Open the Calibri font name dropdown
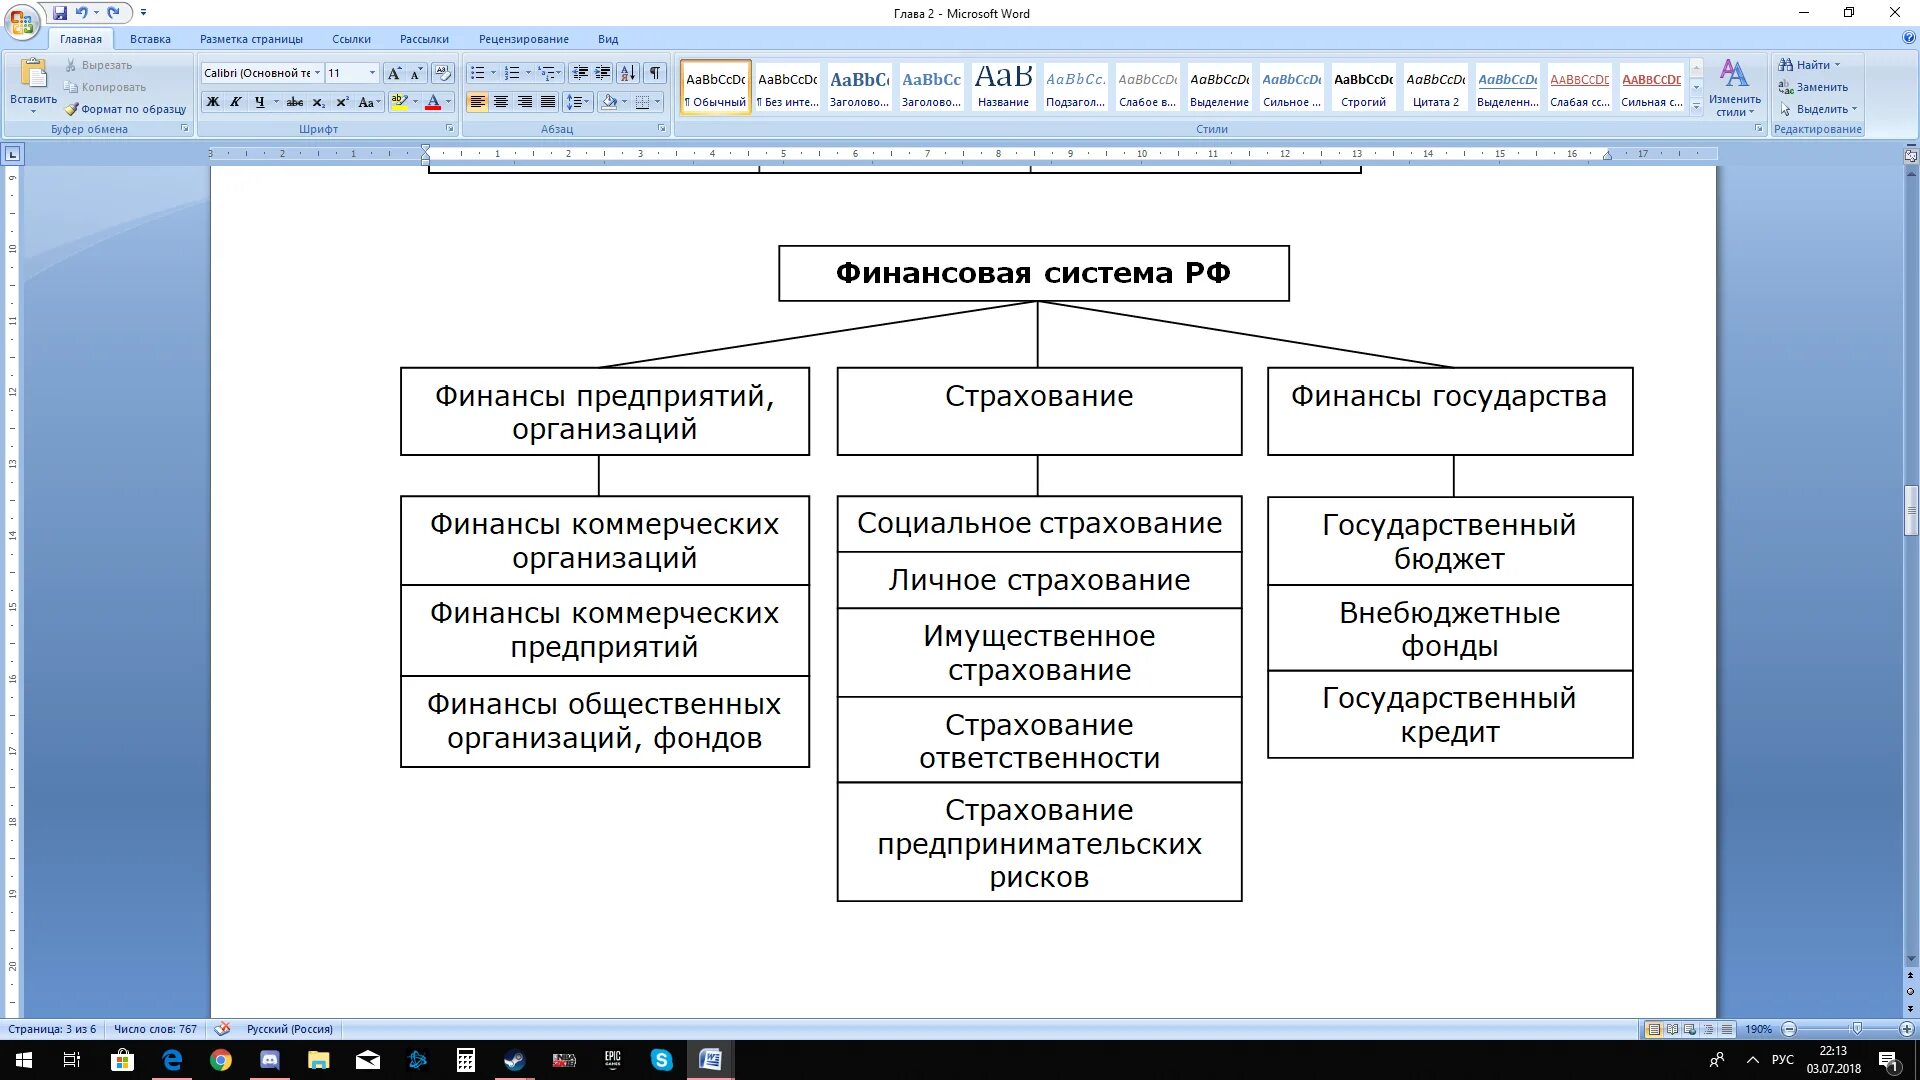Screen dimensions: 1920x1080 click(x=317, y=73)
